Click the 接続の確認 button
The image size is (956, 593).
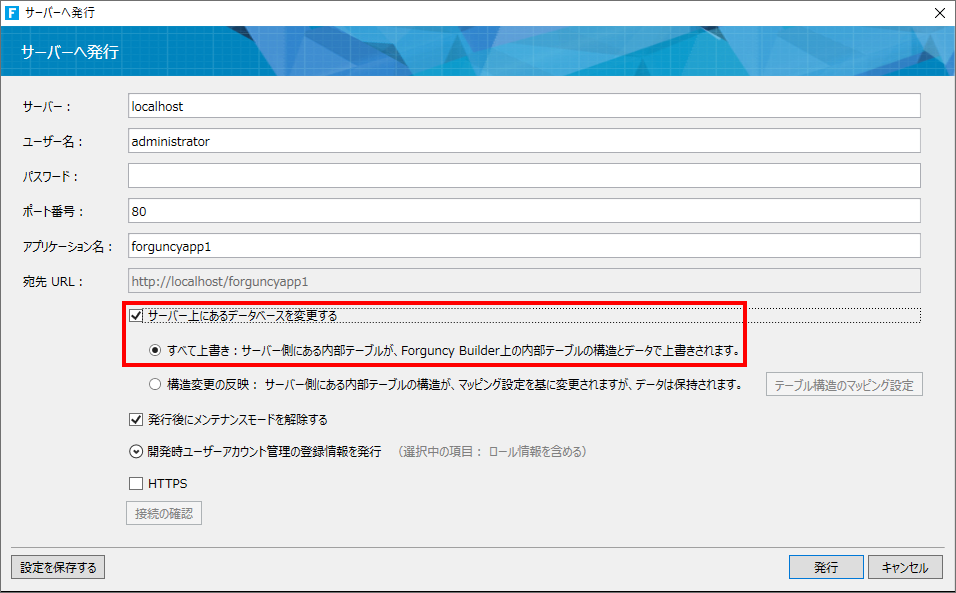coord(164,513)
